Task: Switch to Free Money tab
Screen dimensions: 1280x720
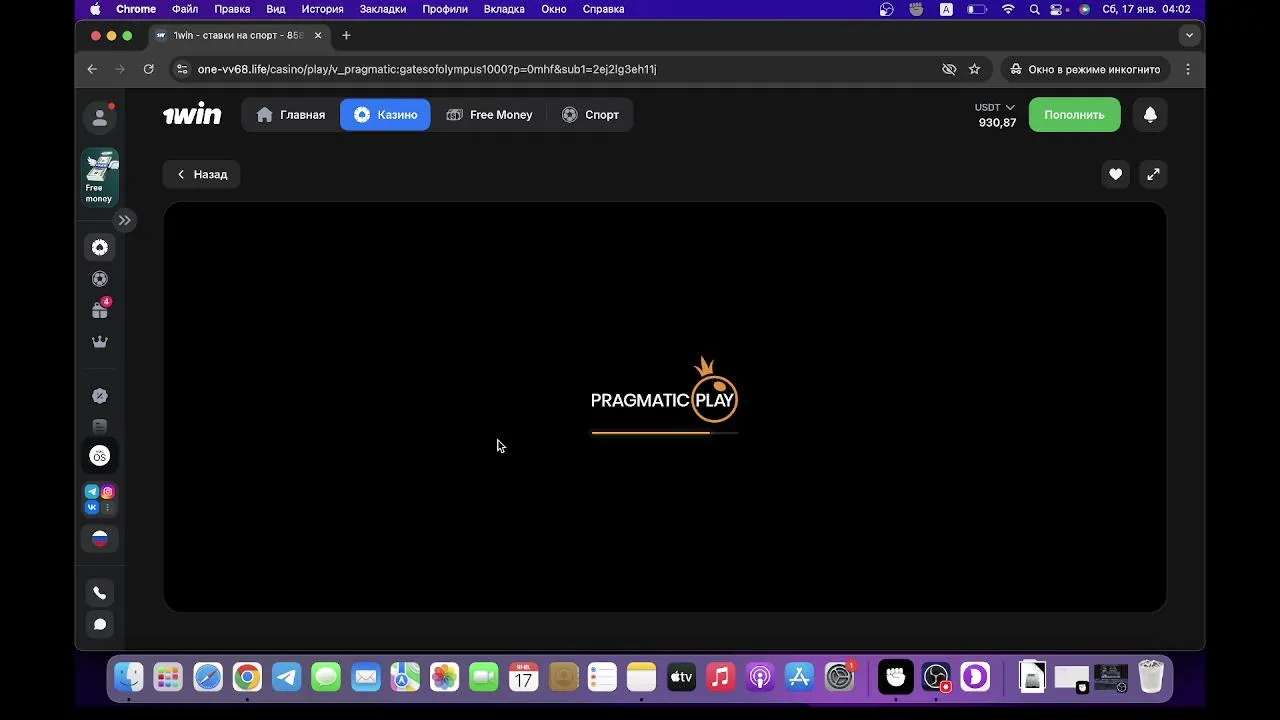Action: click(490, 115)
